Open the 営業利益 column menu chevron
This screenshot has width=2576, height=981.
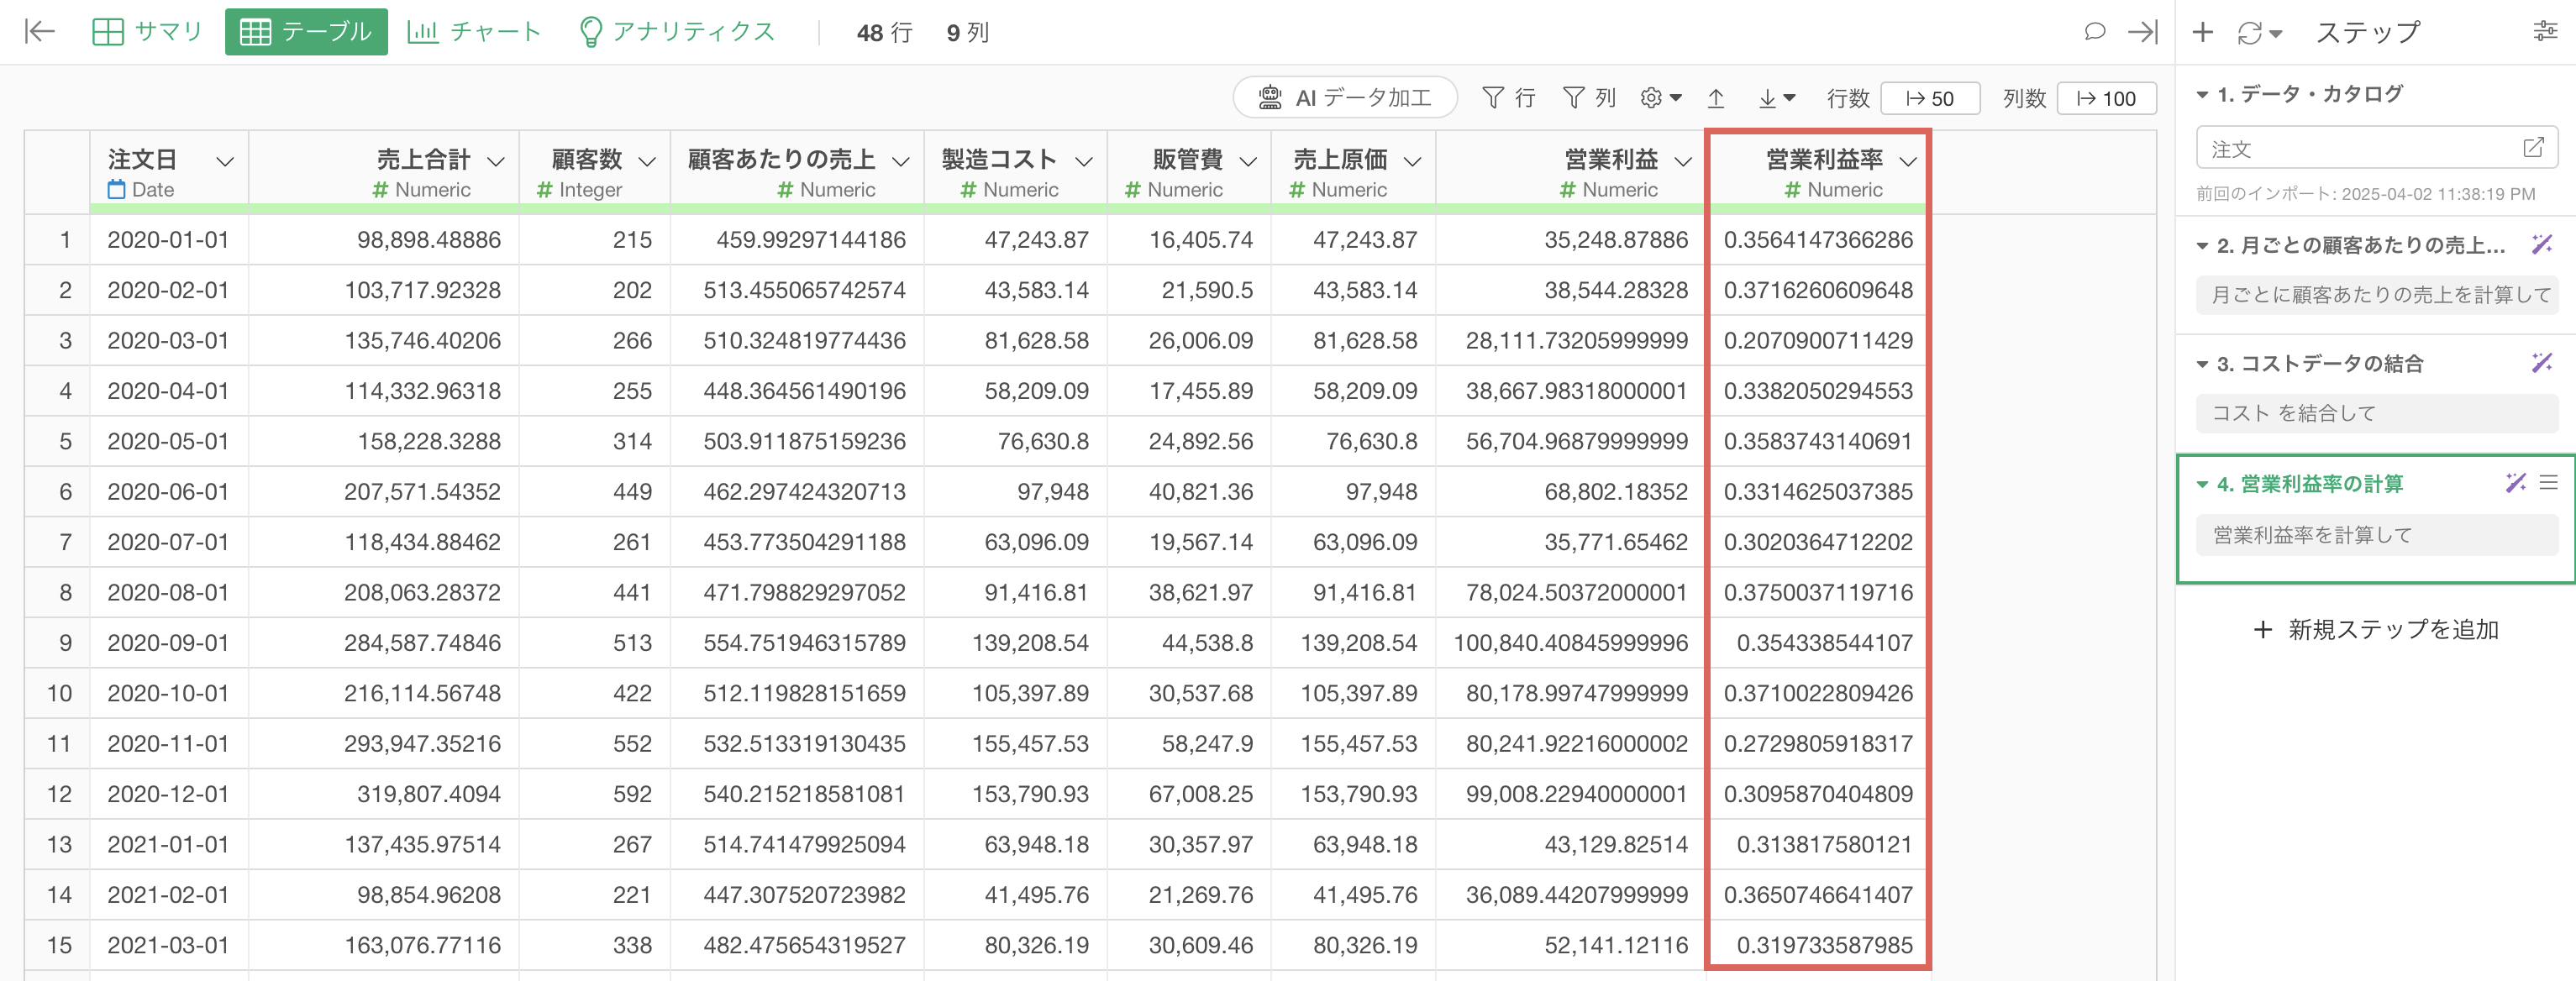pyautogui.click(x=1683, y=161)
